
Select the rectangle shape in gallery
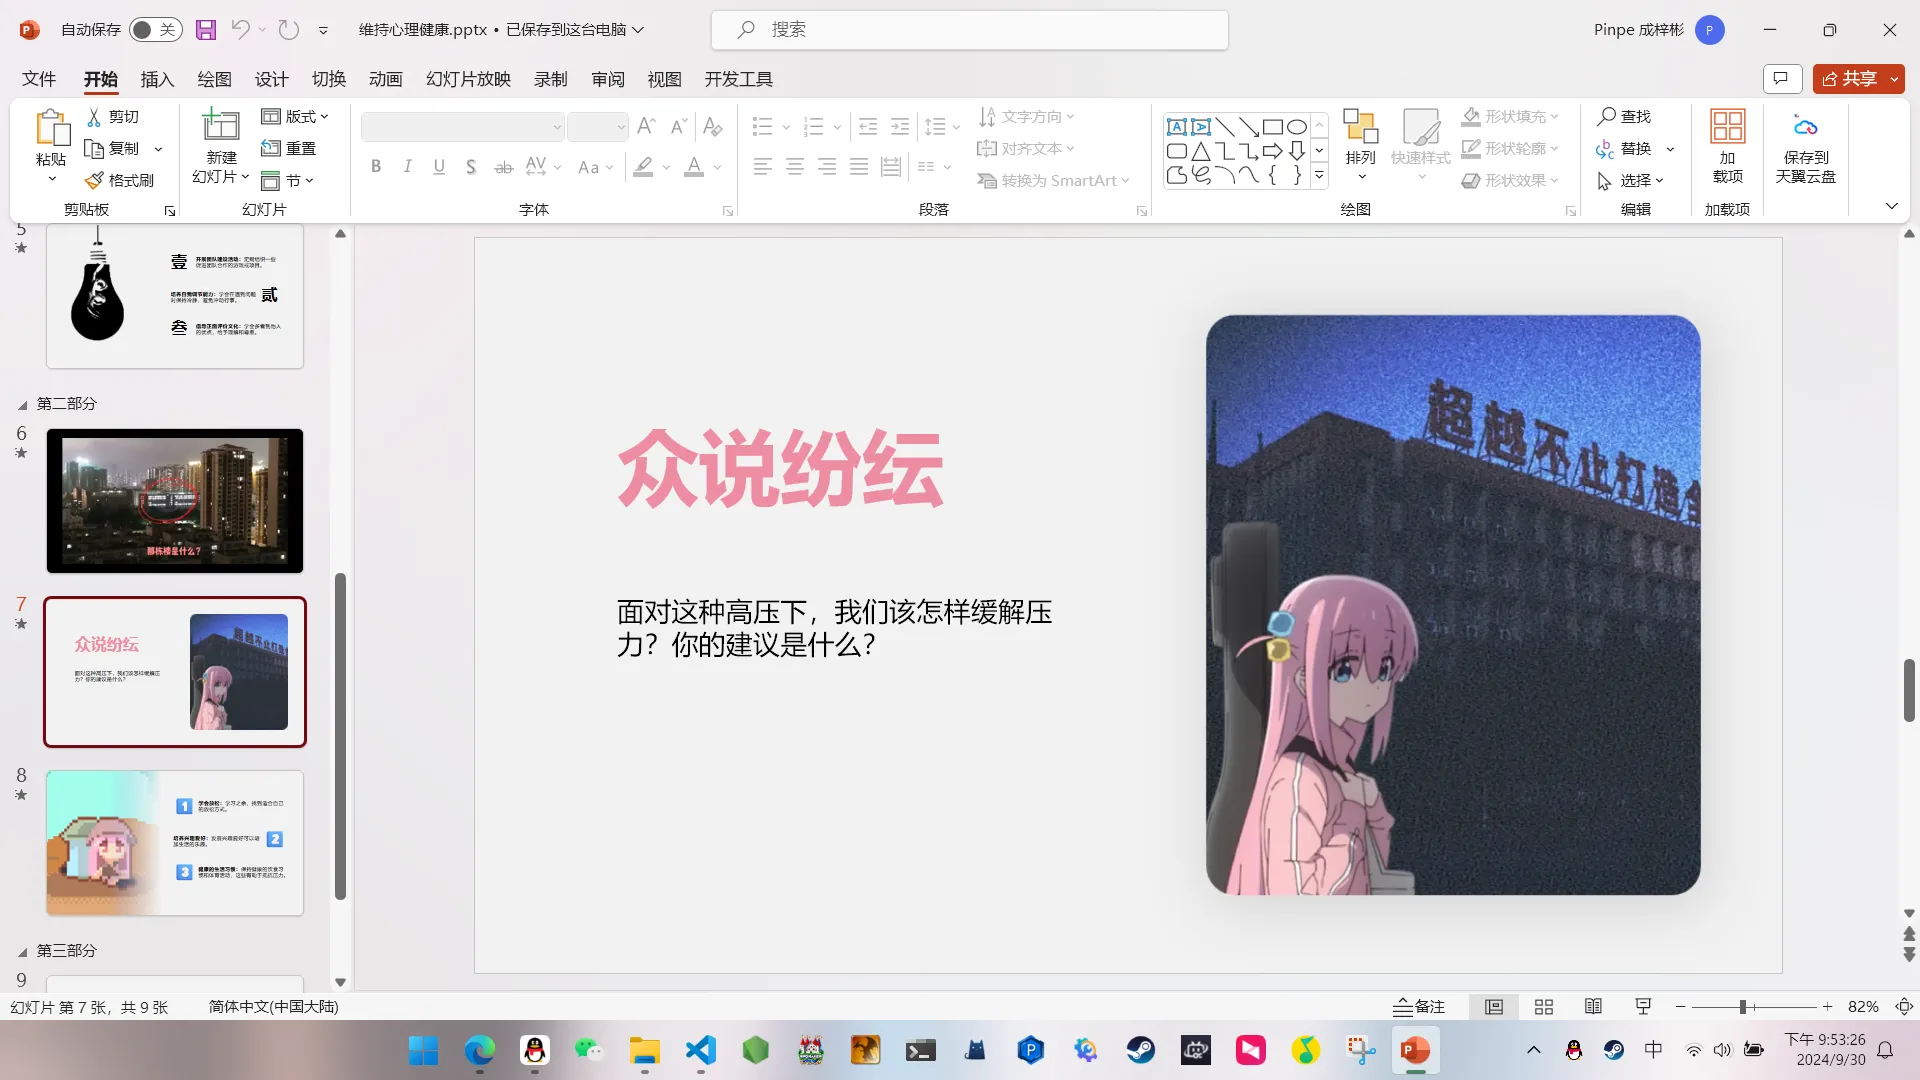[1273, 127]
